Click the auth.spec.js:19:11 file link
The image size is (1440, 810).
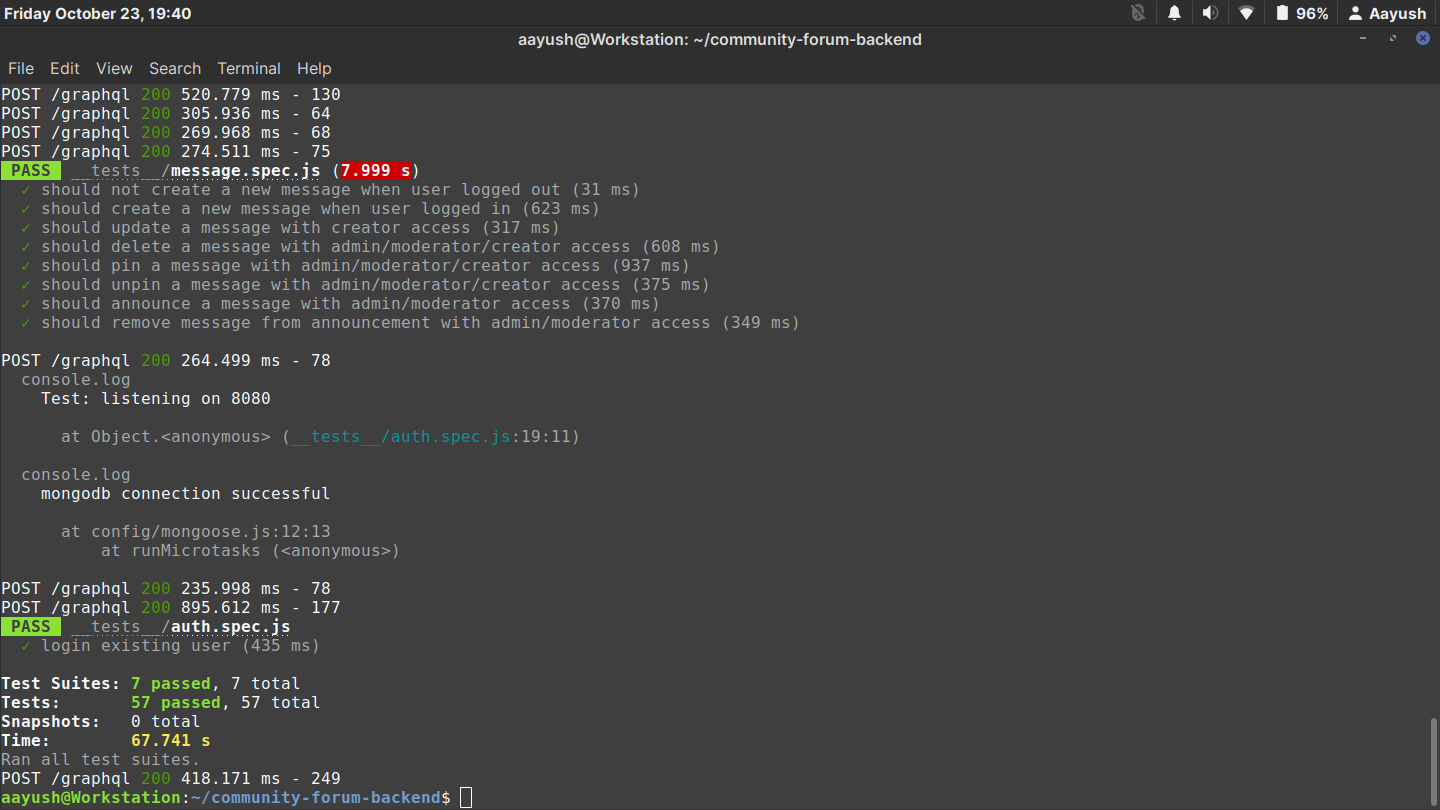click(435, 437)
